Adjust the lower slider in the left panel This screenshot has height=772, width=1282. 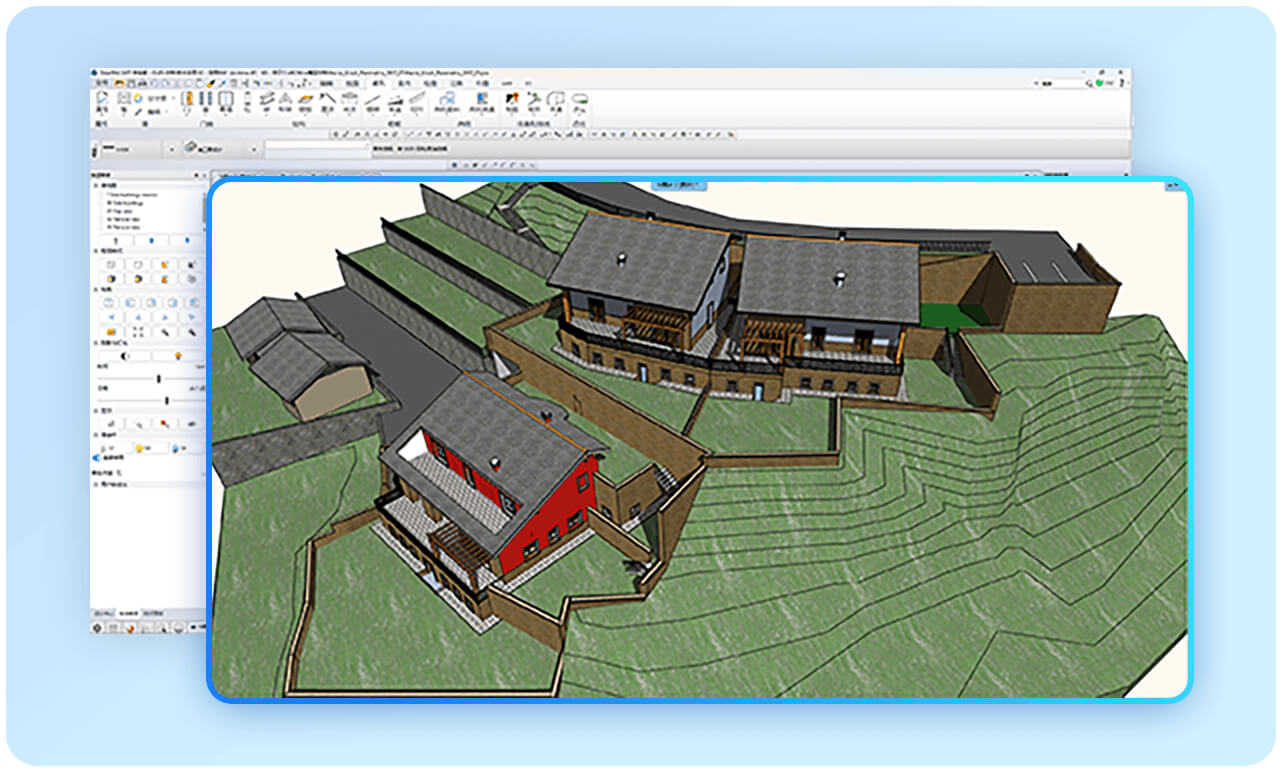point(167,400)
